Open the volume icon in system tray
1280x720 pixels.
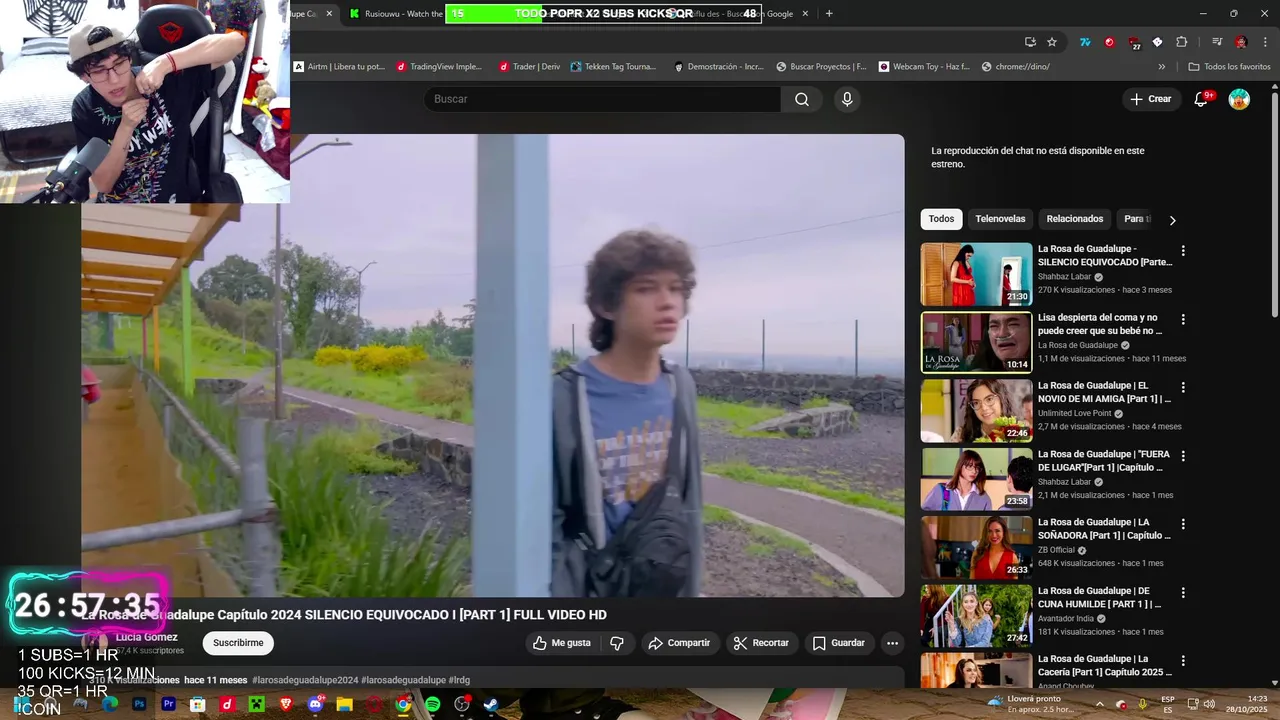pyautogui.click(x=1208, y=704)
